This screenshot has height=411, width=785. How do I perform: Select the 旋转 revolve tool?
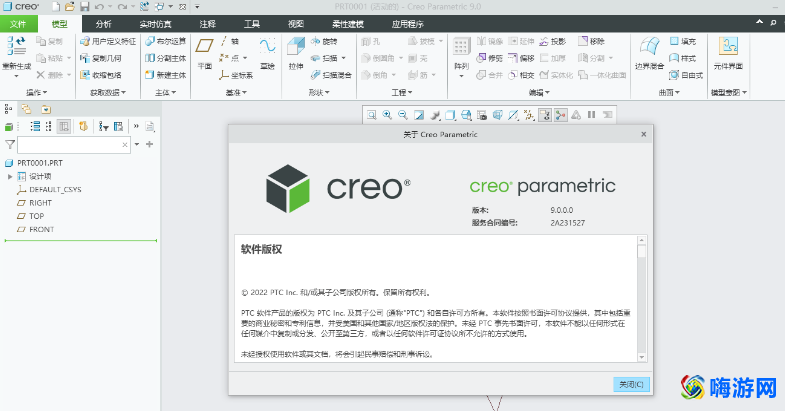click(324, 42)
